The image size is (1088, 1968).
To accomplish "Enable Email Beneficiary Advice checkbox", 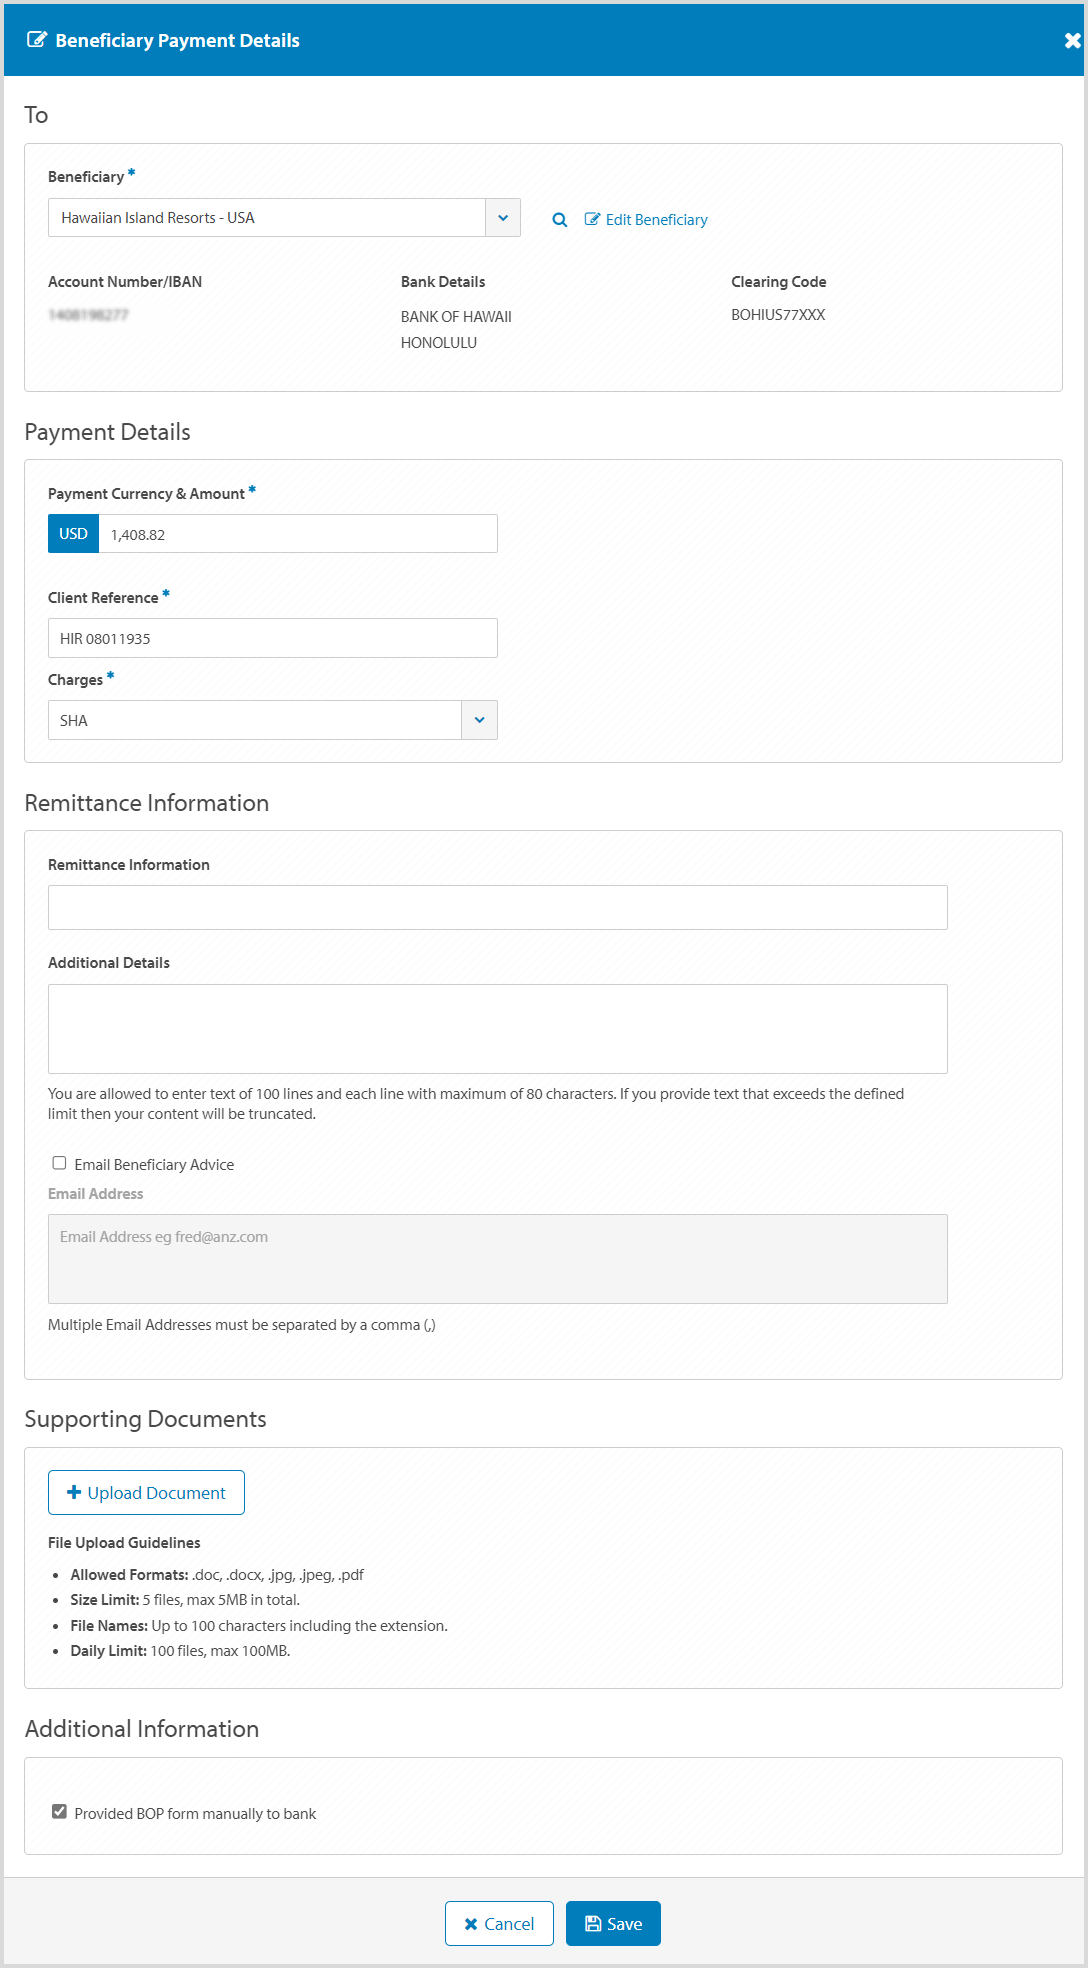I will pyautogui.click(x=60, y=1163).
